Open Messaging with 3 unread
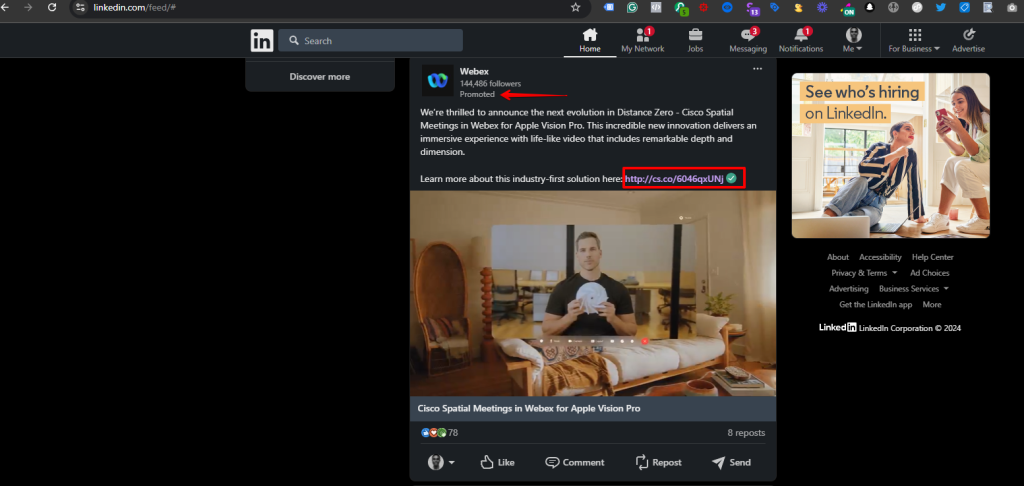This screenshot has width=1024, height=486. click(748, 40)
